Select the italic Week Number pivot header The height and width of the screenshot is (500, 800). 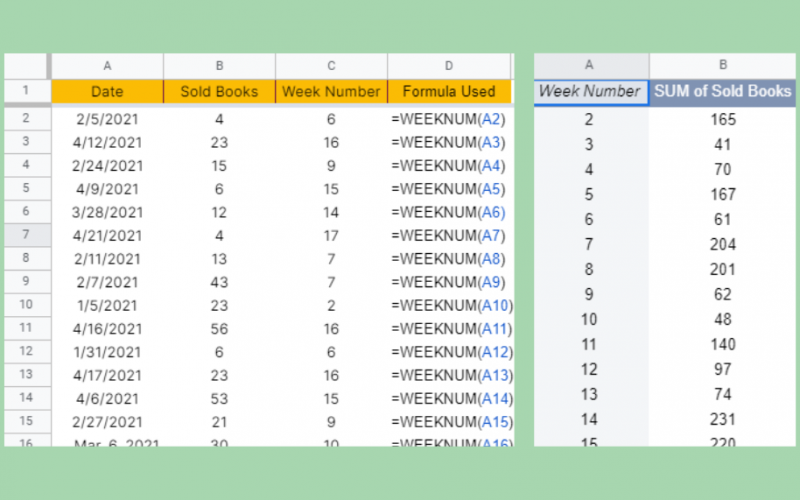coord(589,91)
